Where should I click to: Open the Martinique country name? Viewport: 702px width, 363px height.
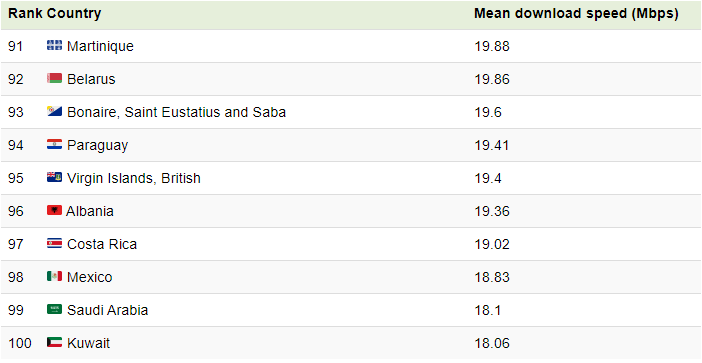click(x=100, y=46)
